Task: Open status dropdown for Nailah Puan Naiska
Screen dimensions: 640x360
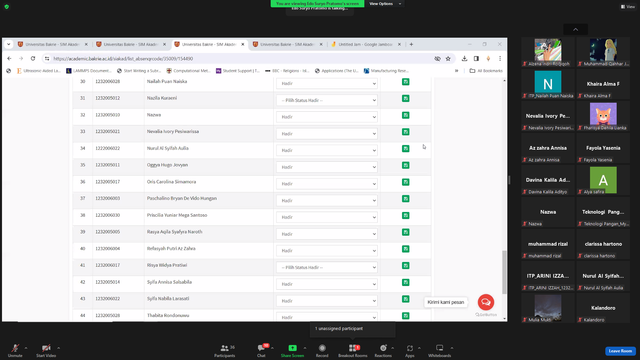Action: [x=327, y=83]
